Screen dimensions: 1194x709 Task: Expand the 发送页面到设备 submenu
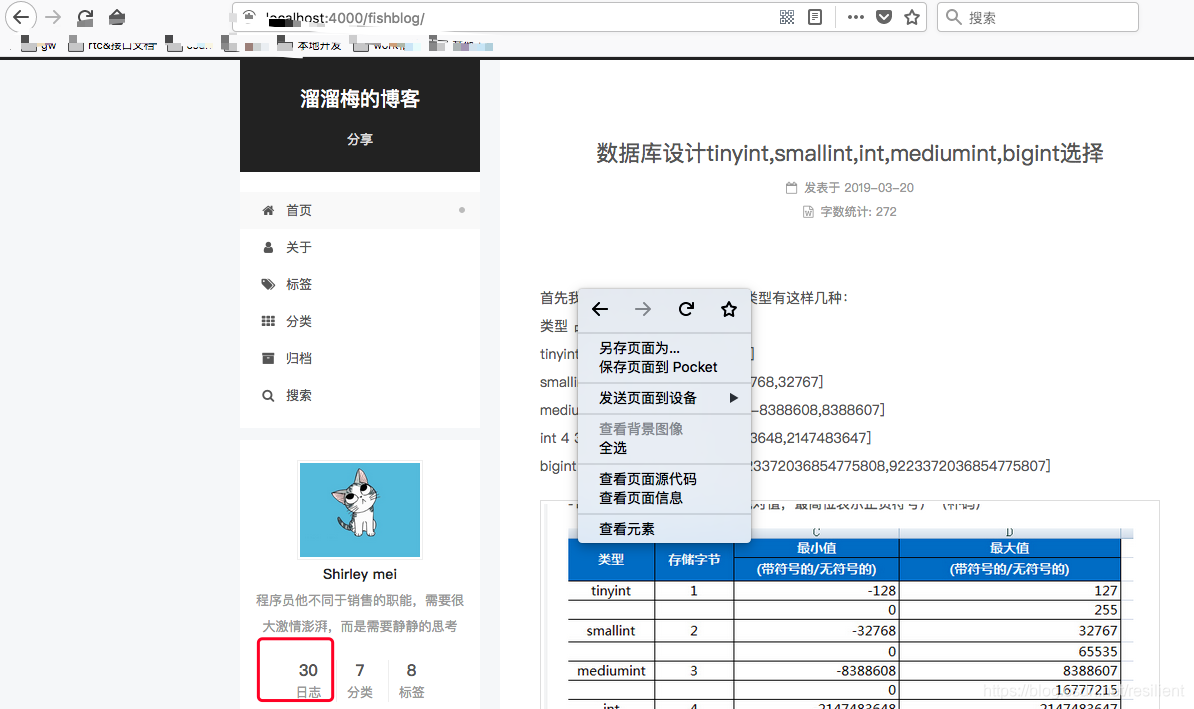[664, 398]
